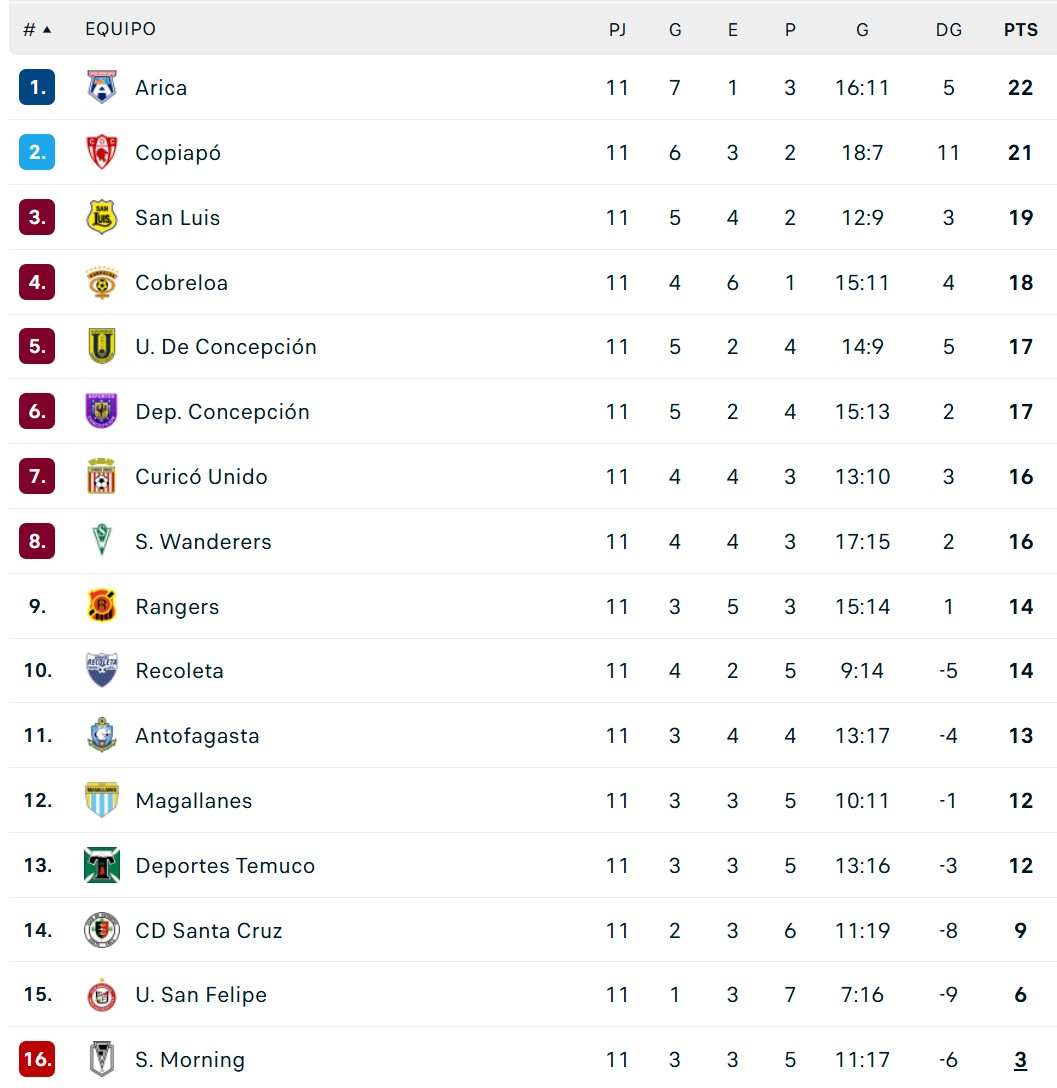Click the Cobreloa team emblem
The width and height of the screenshot is (1057, 1088).
[101, 282]
